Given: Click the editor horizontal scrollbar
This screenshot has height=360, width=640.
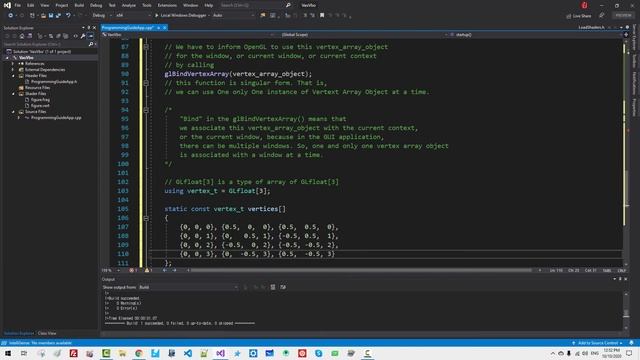Looking at the screenshot, I should click(362, 270).
